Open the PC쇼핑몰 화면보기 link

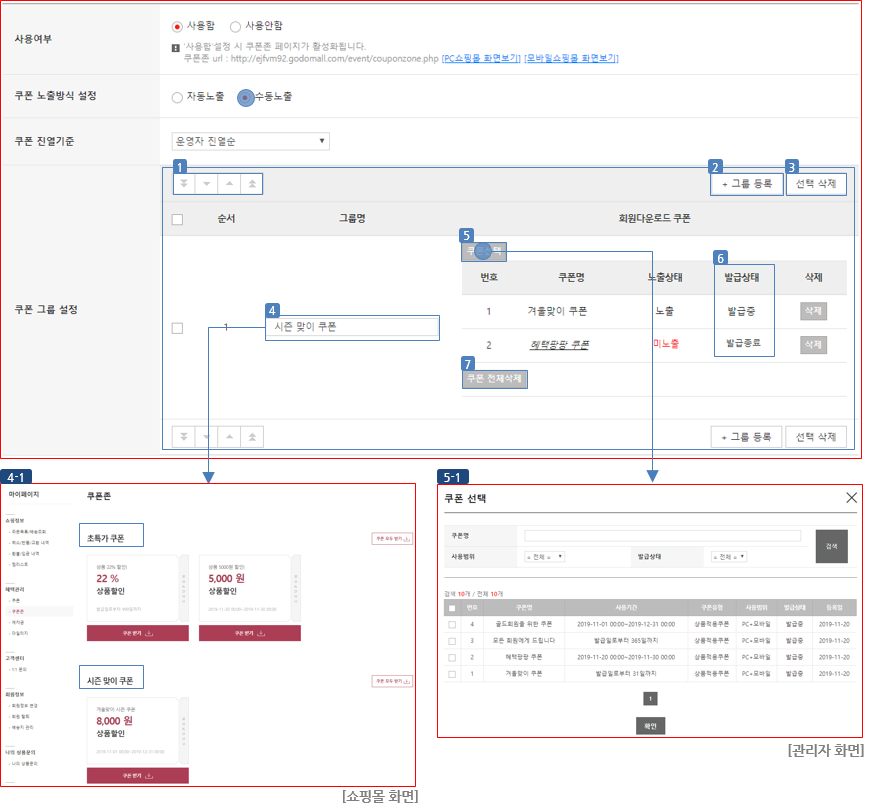481,59
